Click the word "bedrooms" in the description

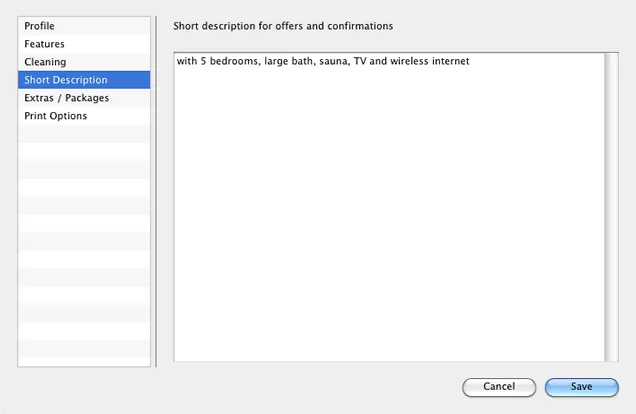(234, 61)
